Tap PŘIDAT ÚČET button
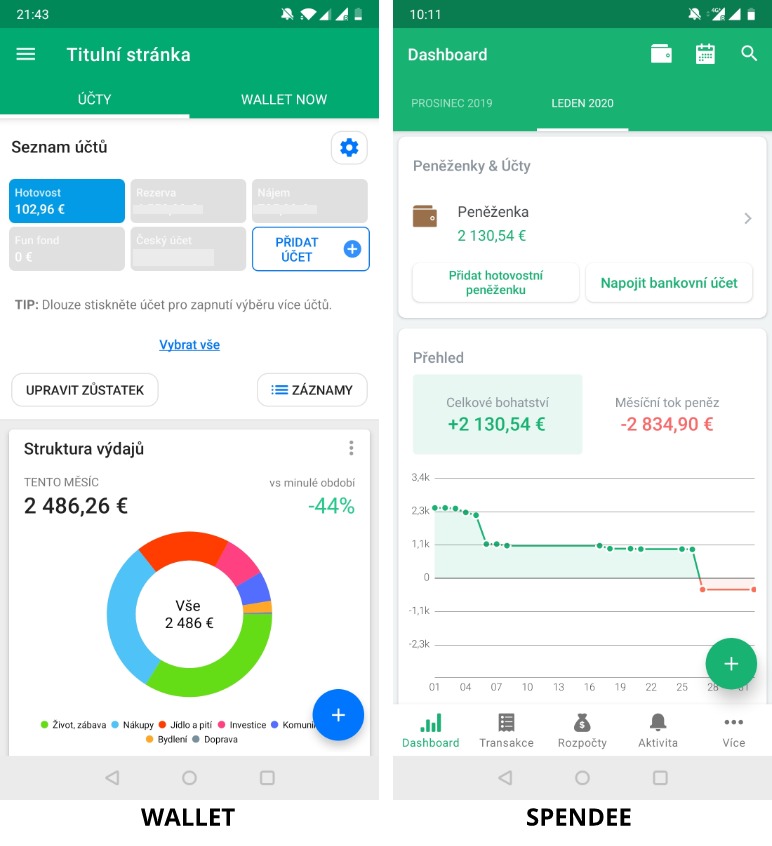The image size is (772, 846). pos(311,249)
